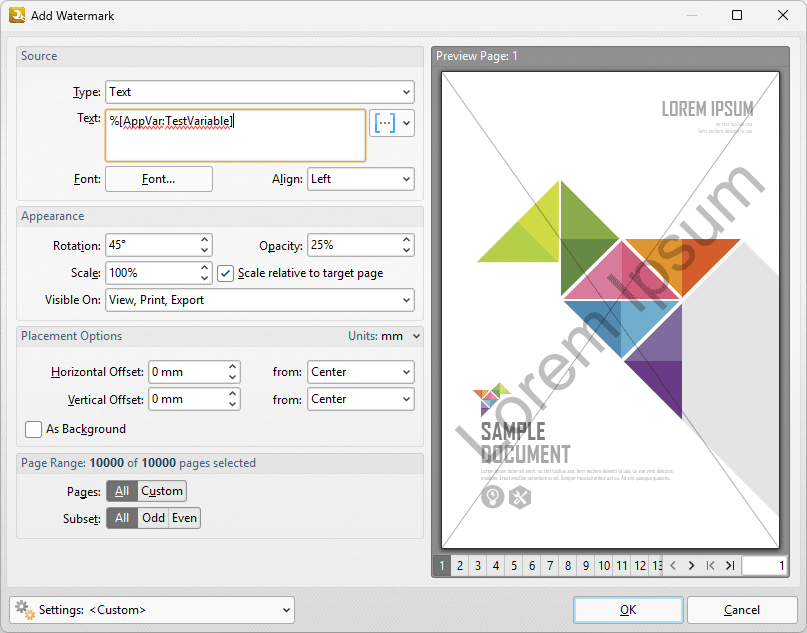The image size is (807, 633).
Task: Open the Units mm dropdown
Action: coord(385,336)
